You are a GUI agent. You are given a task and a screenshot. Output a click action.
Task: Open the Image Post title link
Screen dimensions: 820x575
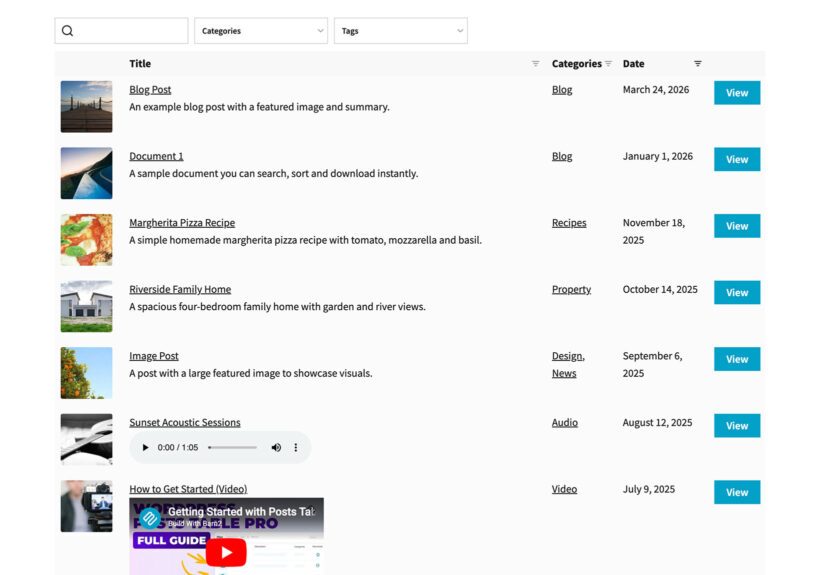click(154, 356)
